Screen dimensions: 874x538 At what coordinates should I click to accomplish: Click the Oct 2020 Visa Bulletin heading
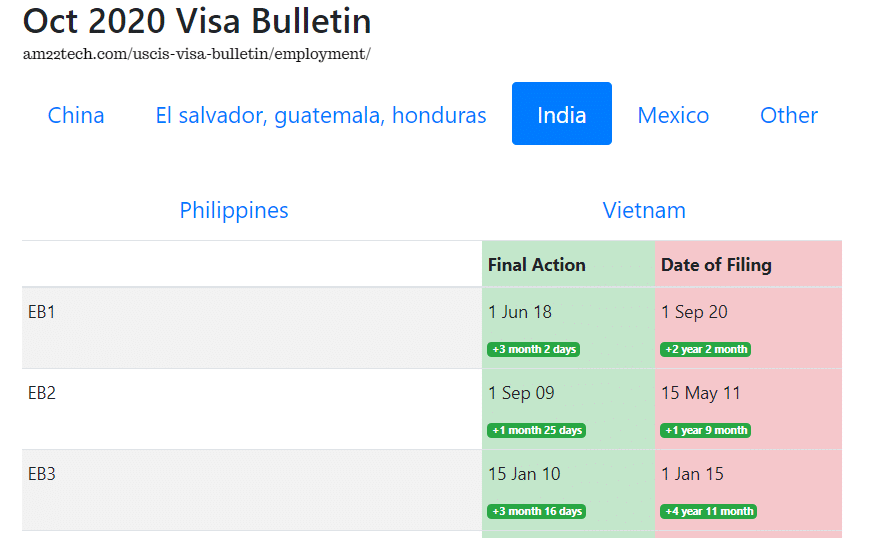pos(197,21)
